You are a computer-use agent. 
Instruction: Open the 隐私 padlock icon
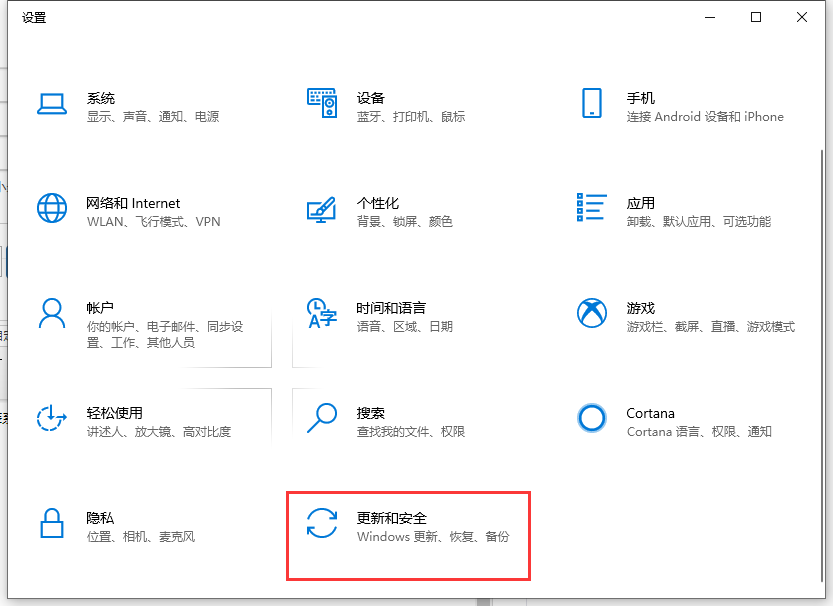pos(52,523)
